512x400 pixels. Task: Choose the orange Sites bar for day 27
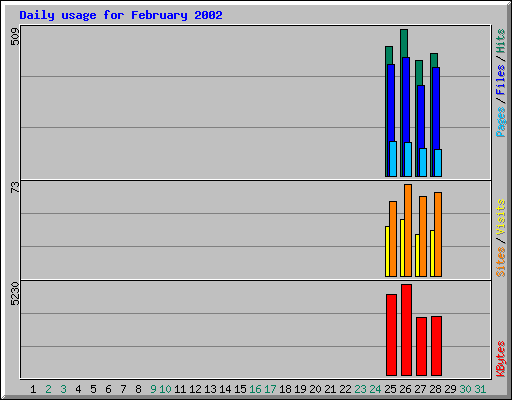pyautogui.click(x=423, y=237)
